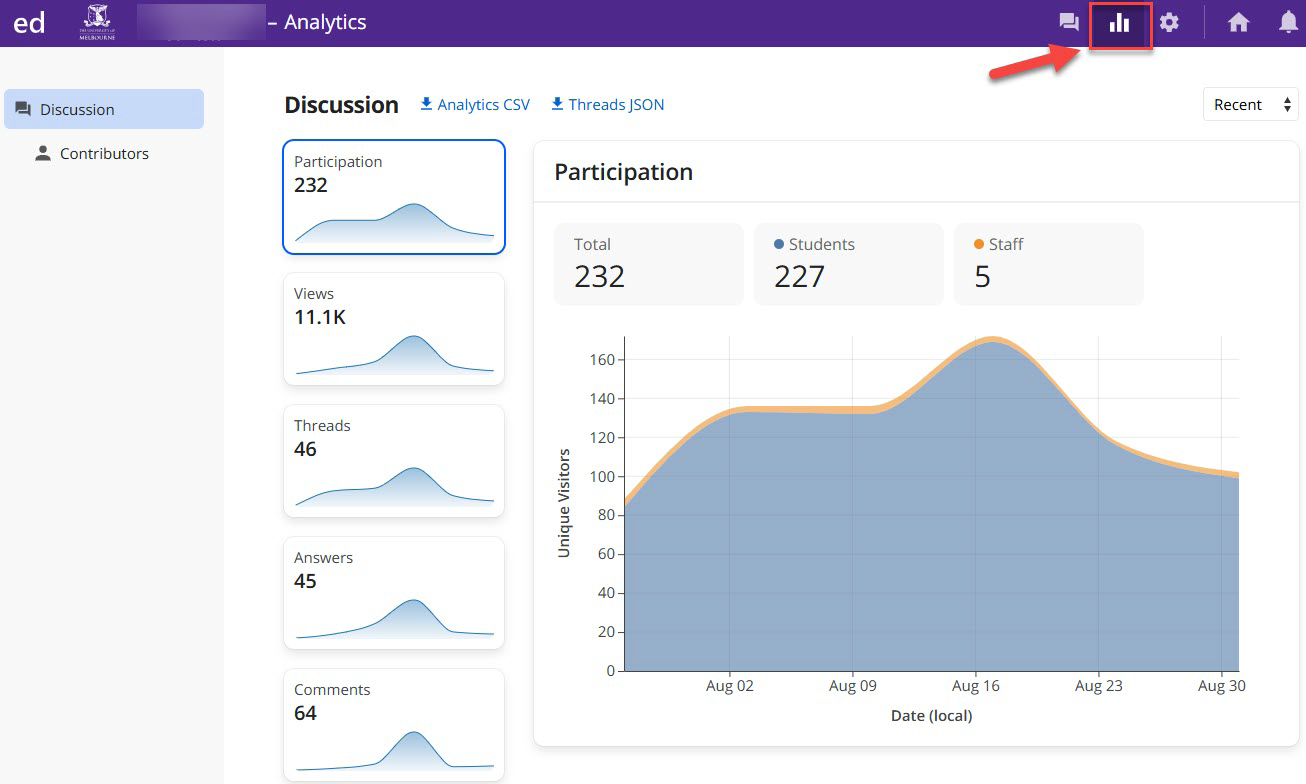Select the Answers metric card
The image size is (1306, 784).
(394, 593)
